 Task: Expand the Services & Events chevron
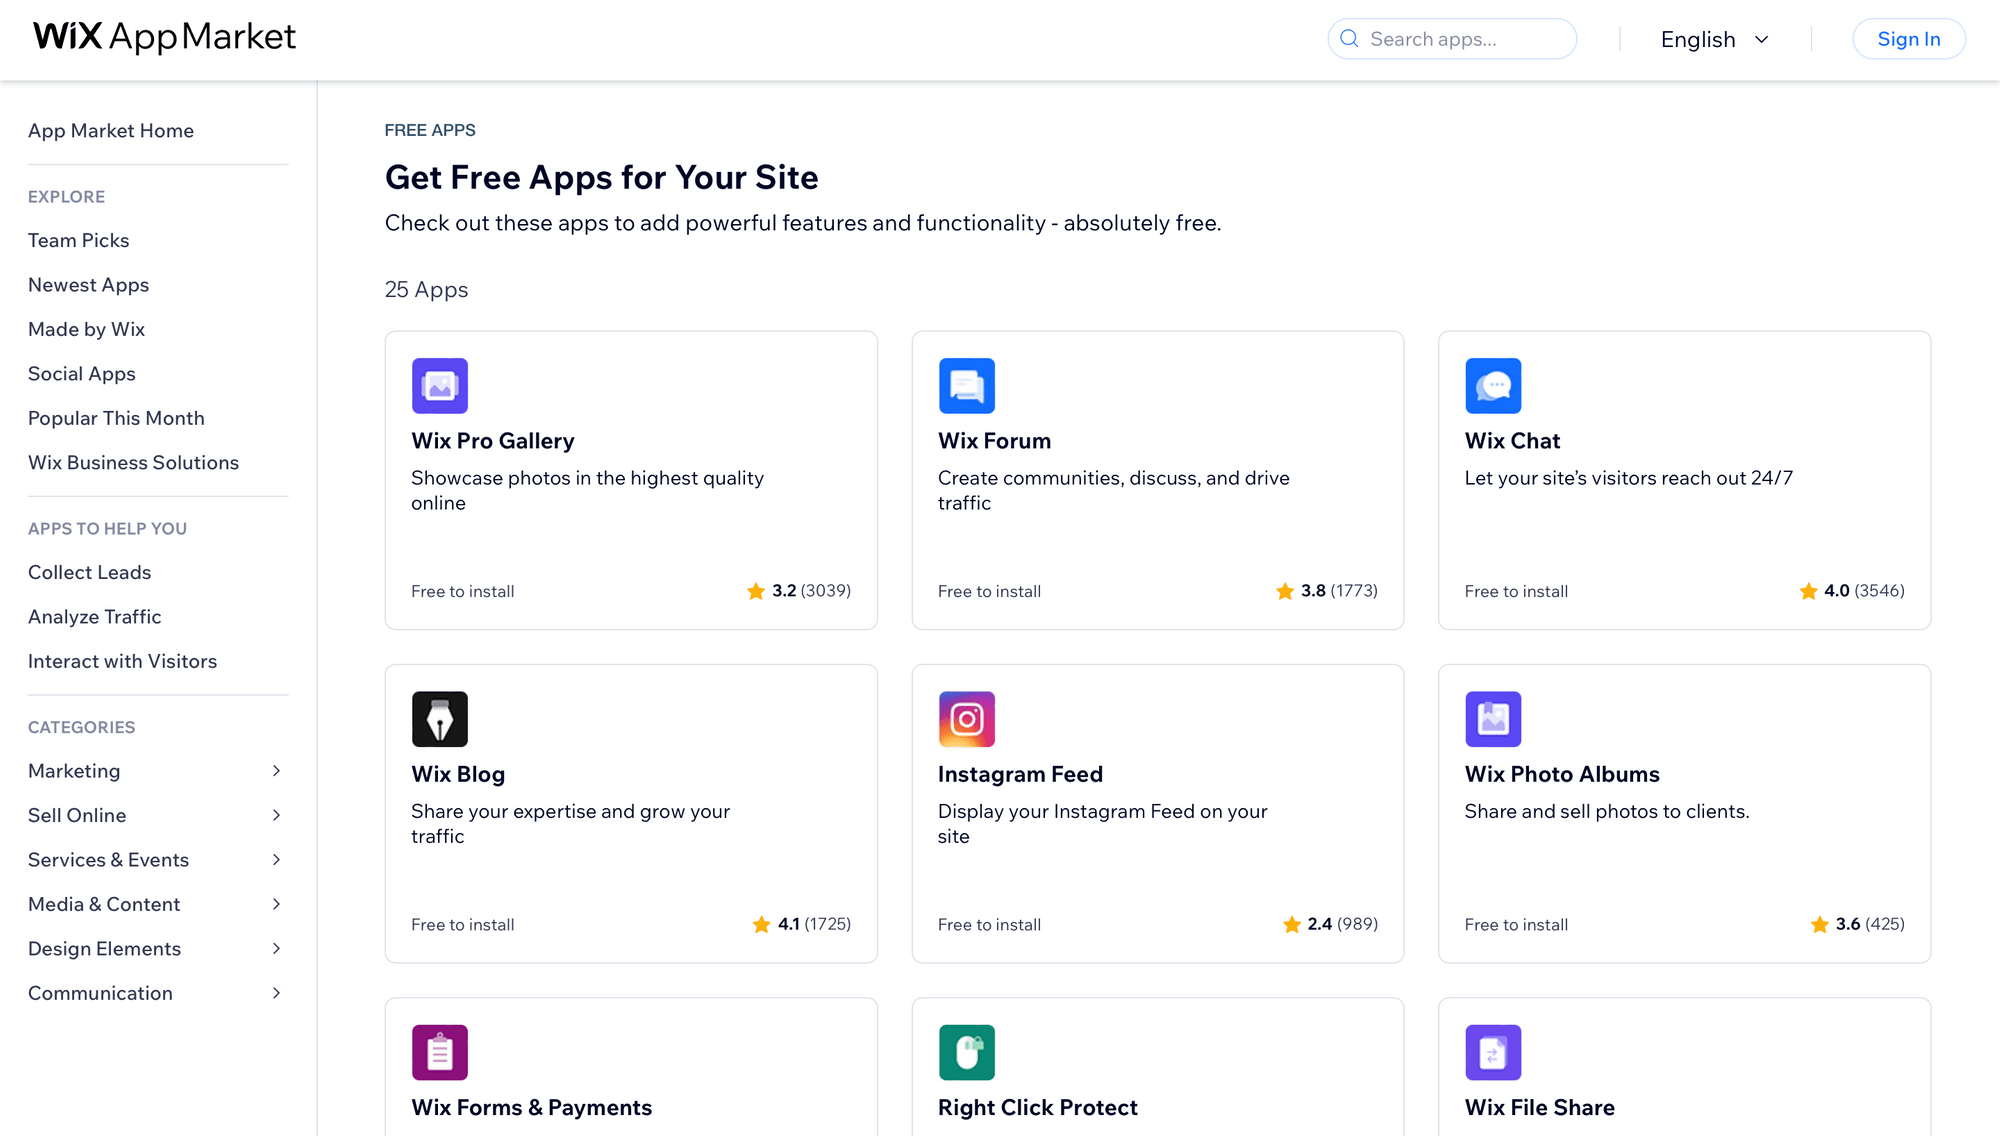[x=276, y=860]
